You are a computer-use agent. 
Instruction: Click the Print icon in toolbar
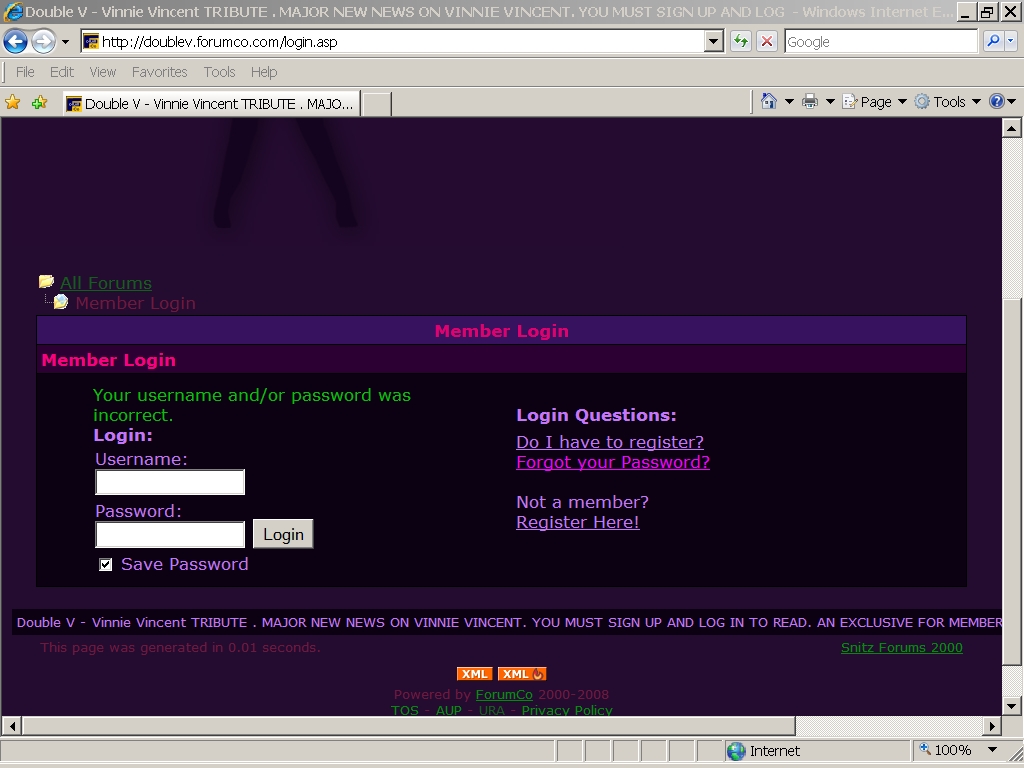pos(810,102)
